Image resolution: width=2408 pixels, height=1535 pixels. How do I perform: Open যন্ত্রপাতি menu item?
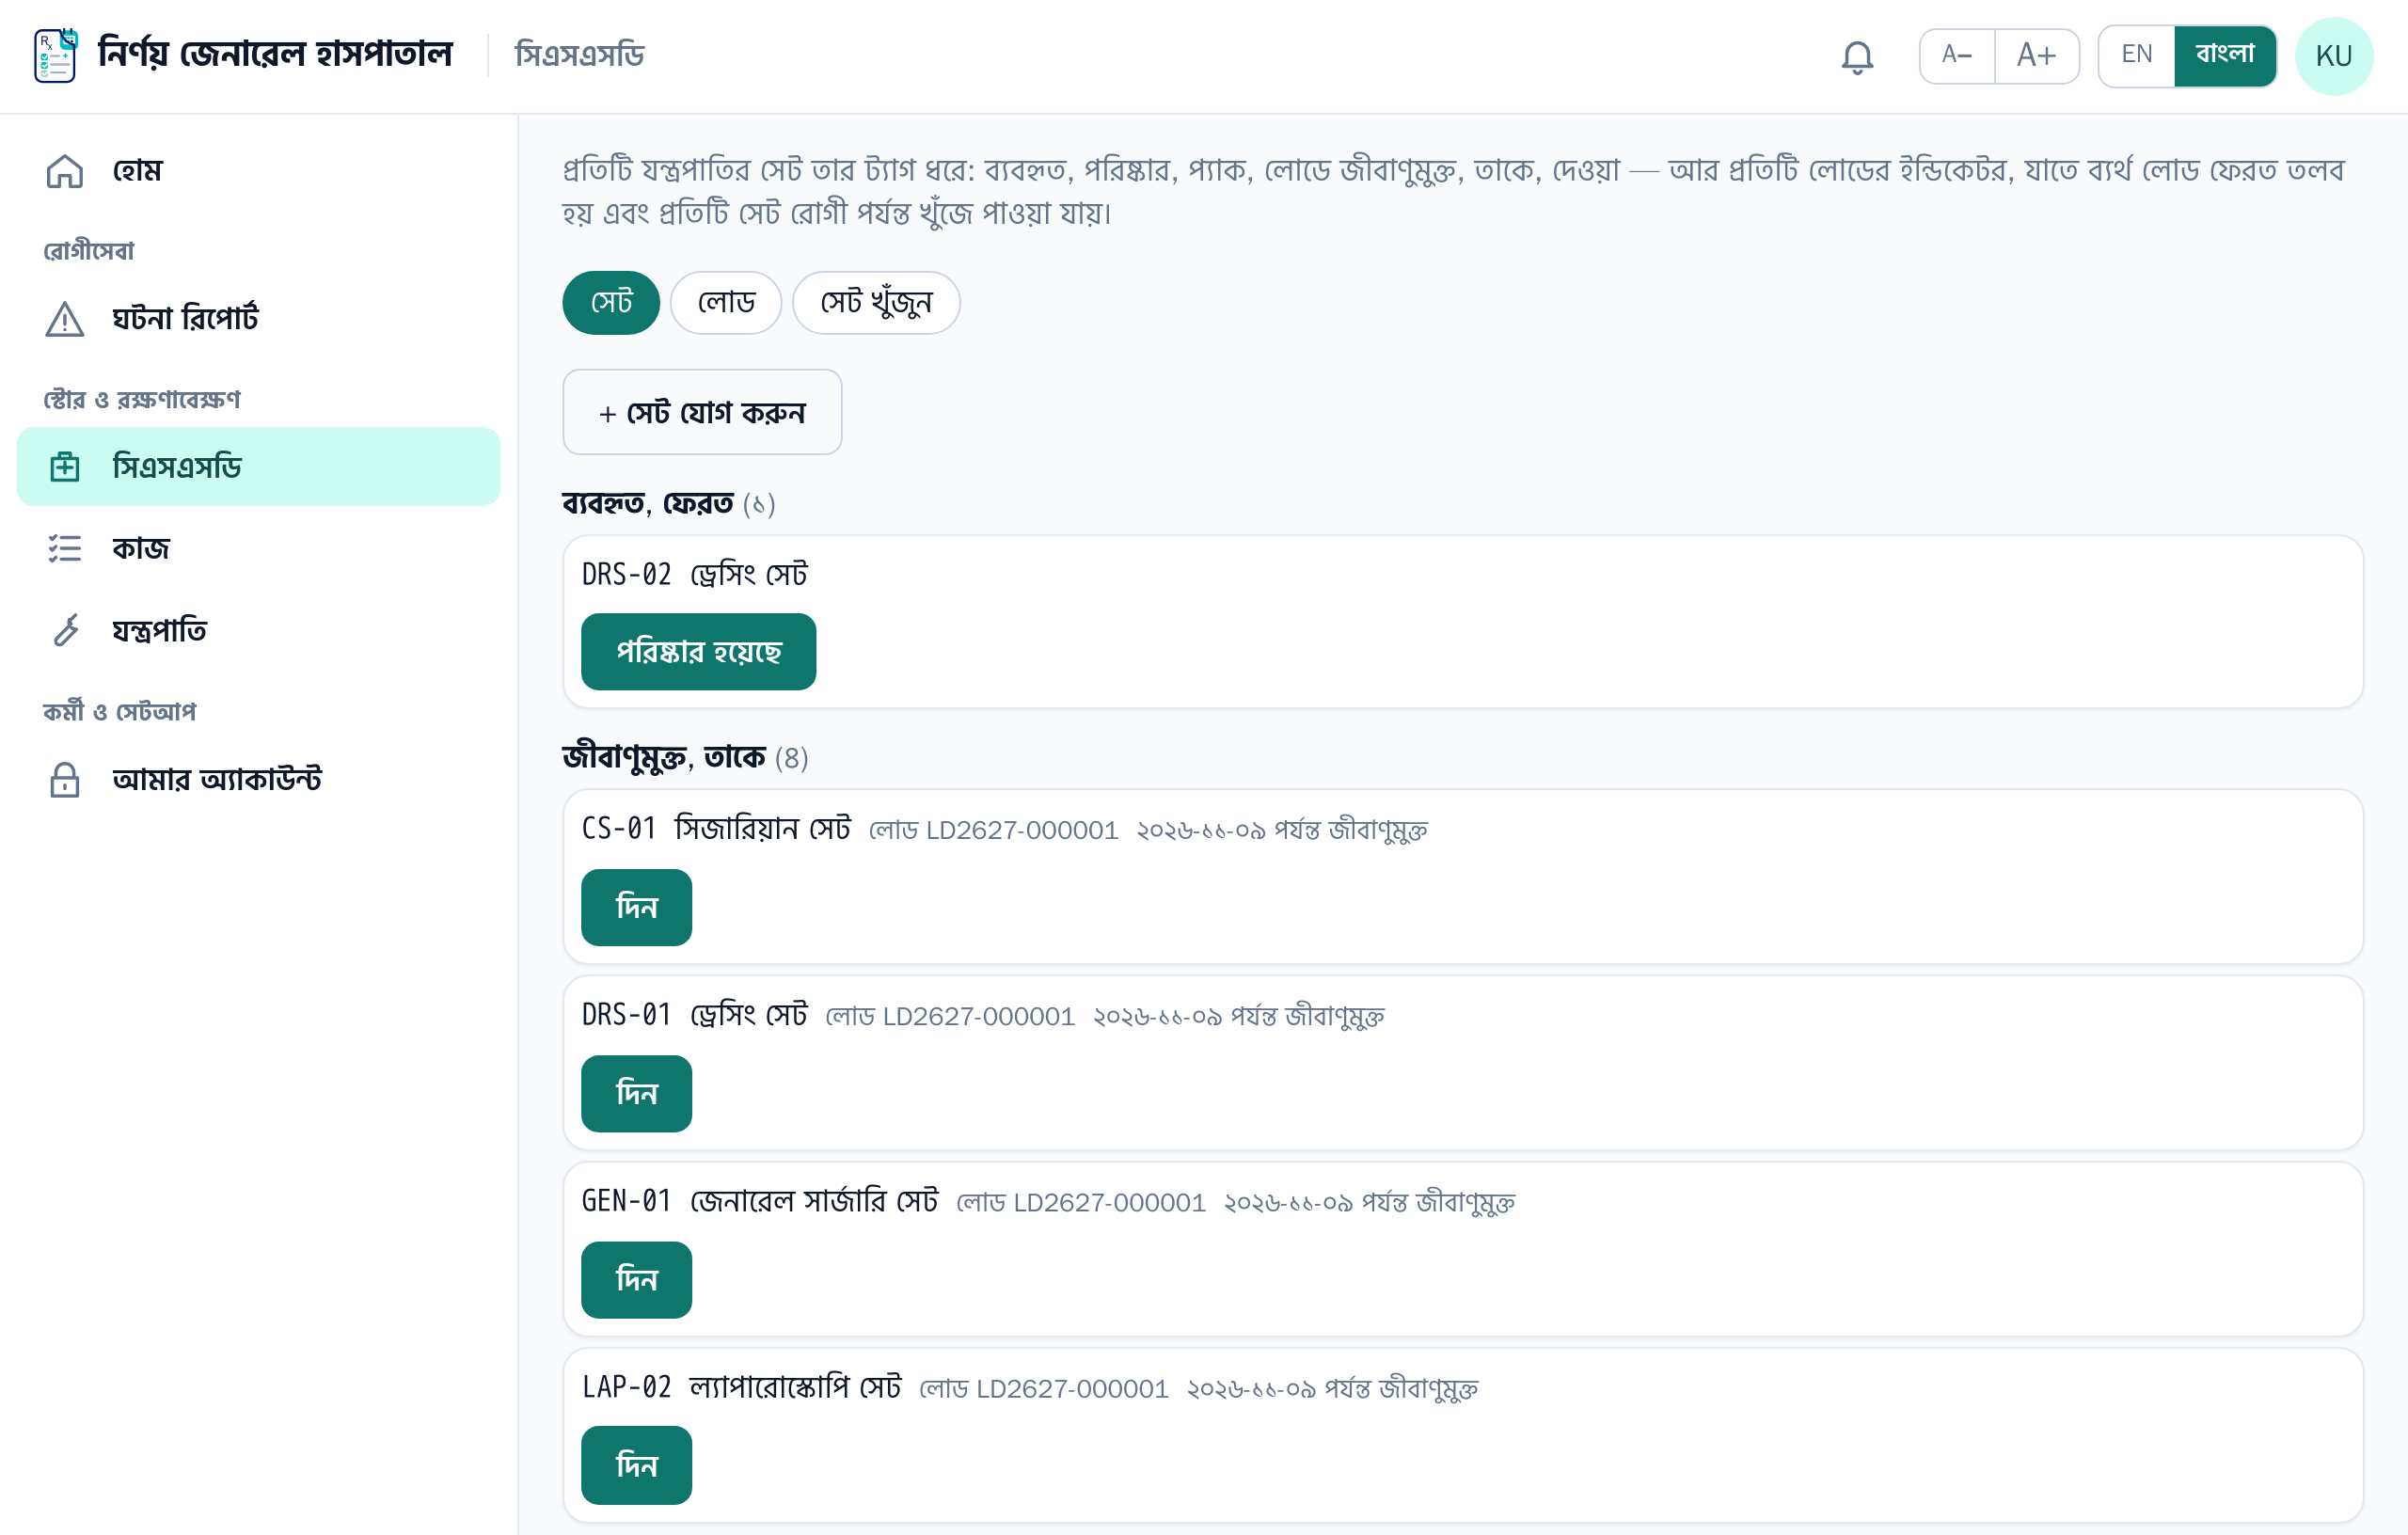pyautogui.click(x=258, y=630)
